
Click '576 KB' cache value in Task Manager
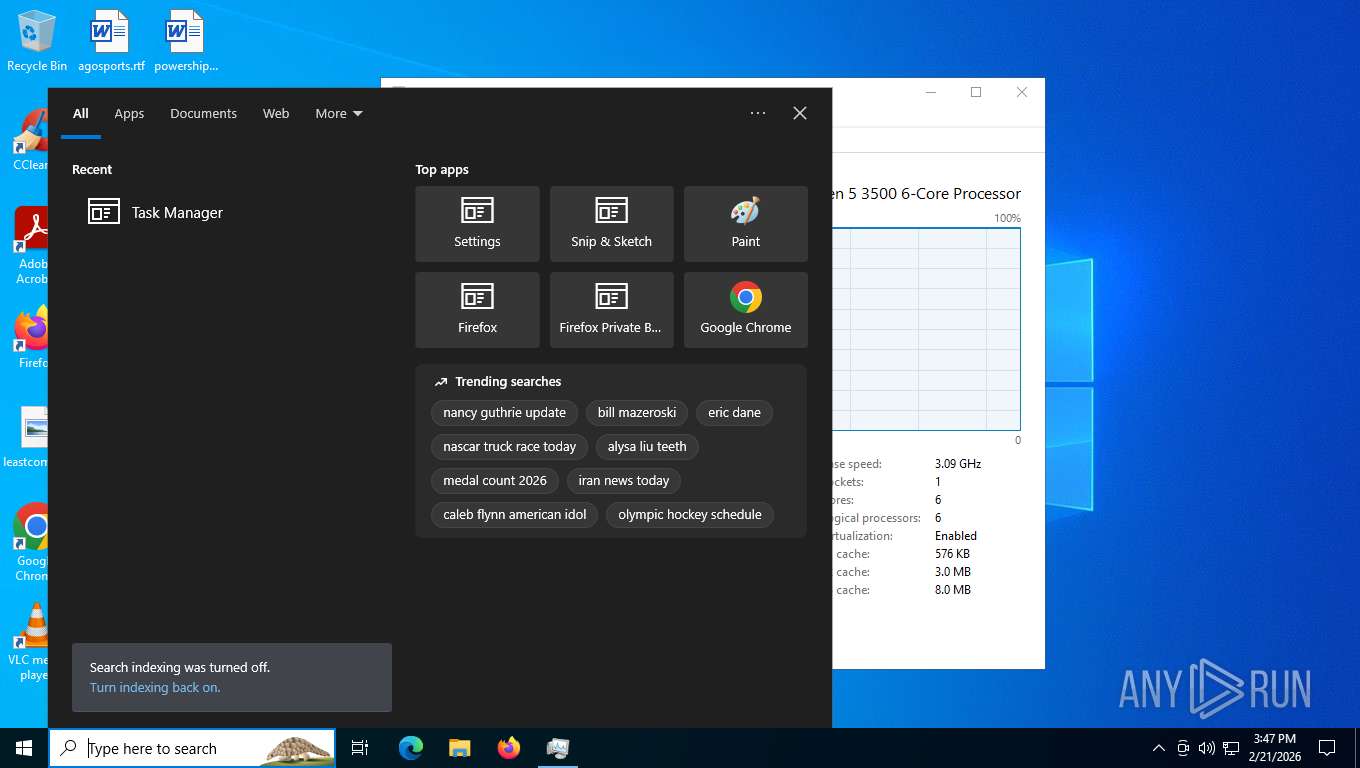pyautogui.click(x=952, y=554)
